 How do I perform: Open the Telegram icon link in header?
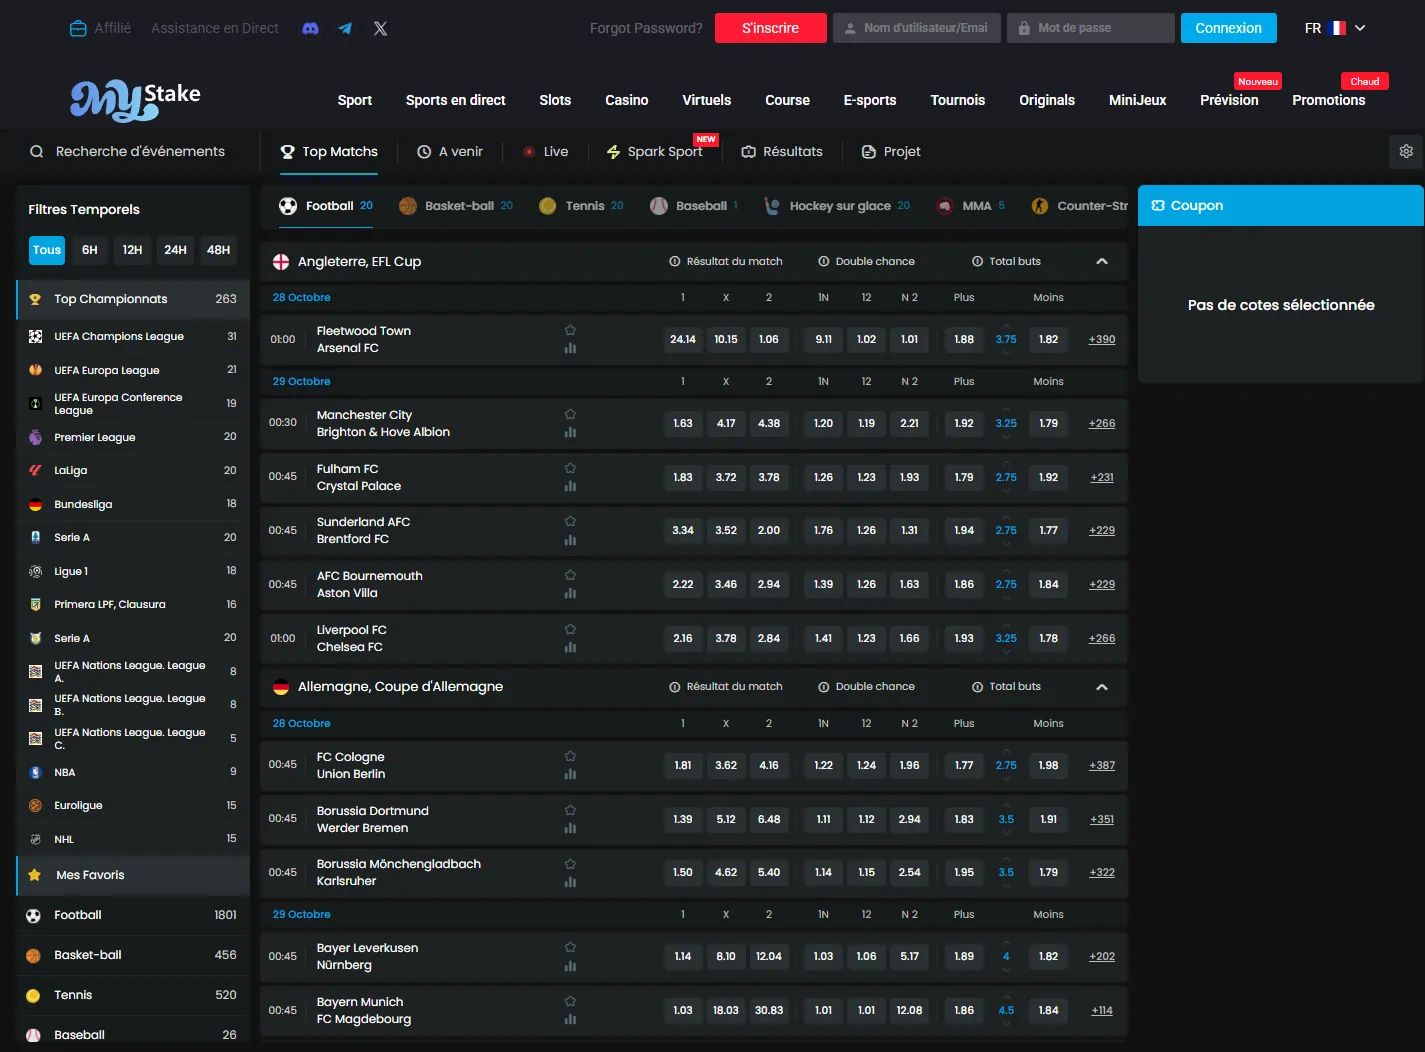(345, 28)
